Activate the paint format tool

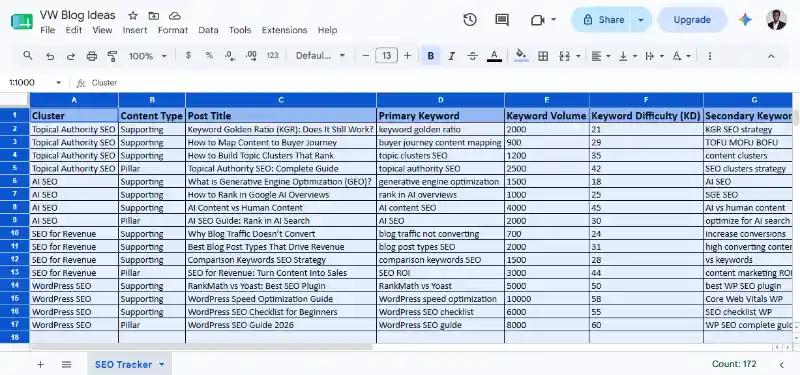pyautogui.click(x=113, y=56)
